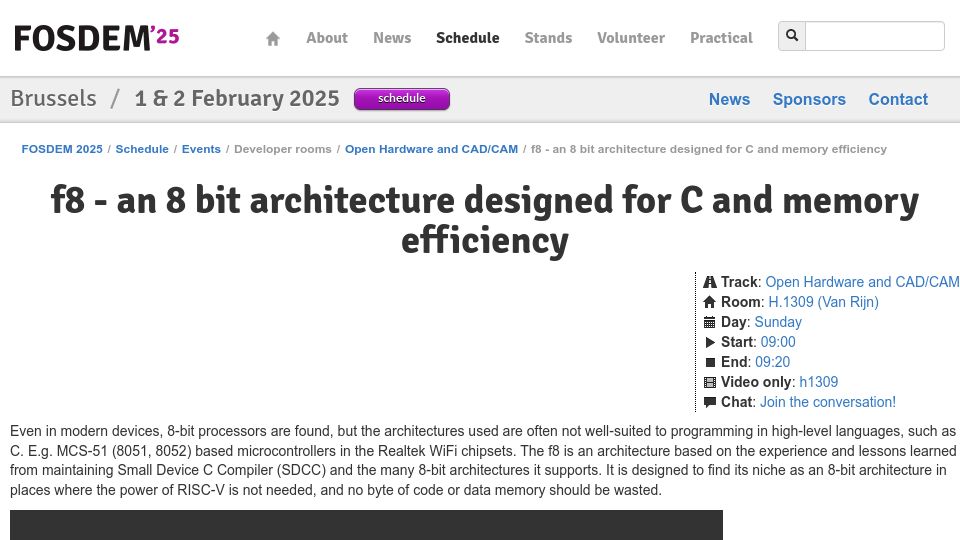960x540 pixels.
Task: Select the Schedule navigation item
Action: pos(468,38)
